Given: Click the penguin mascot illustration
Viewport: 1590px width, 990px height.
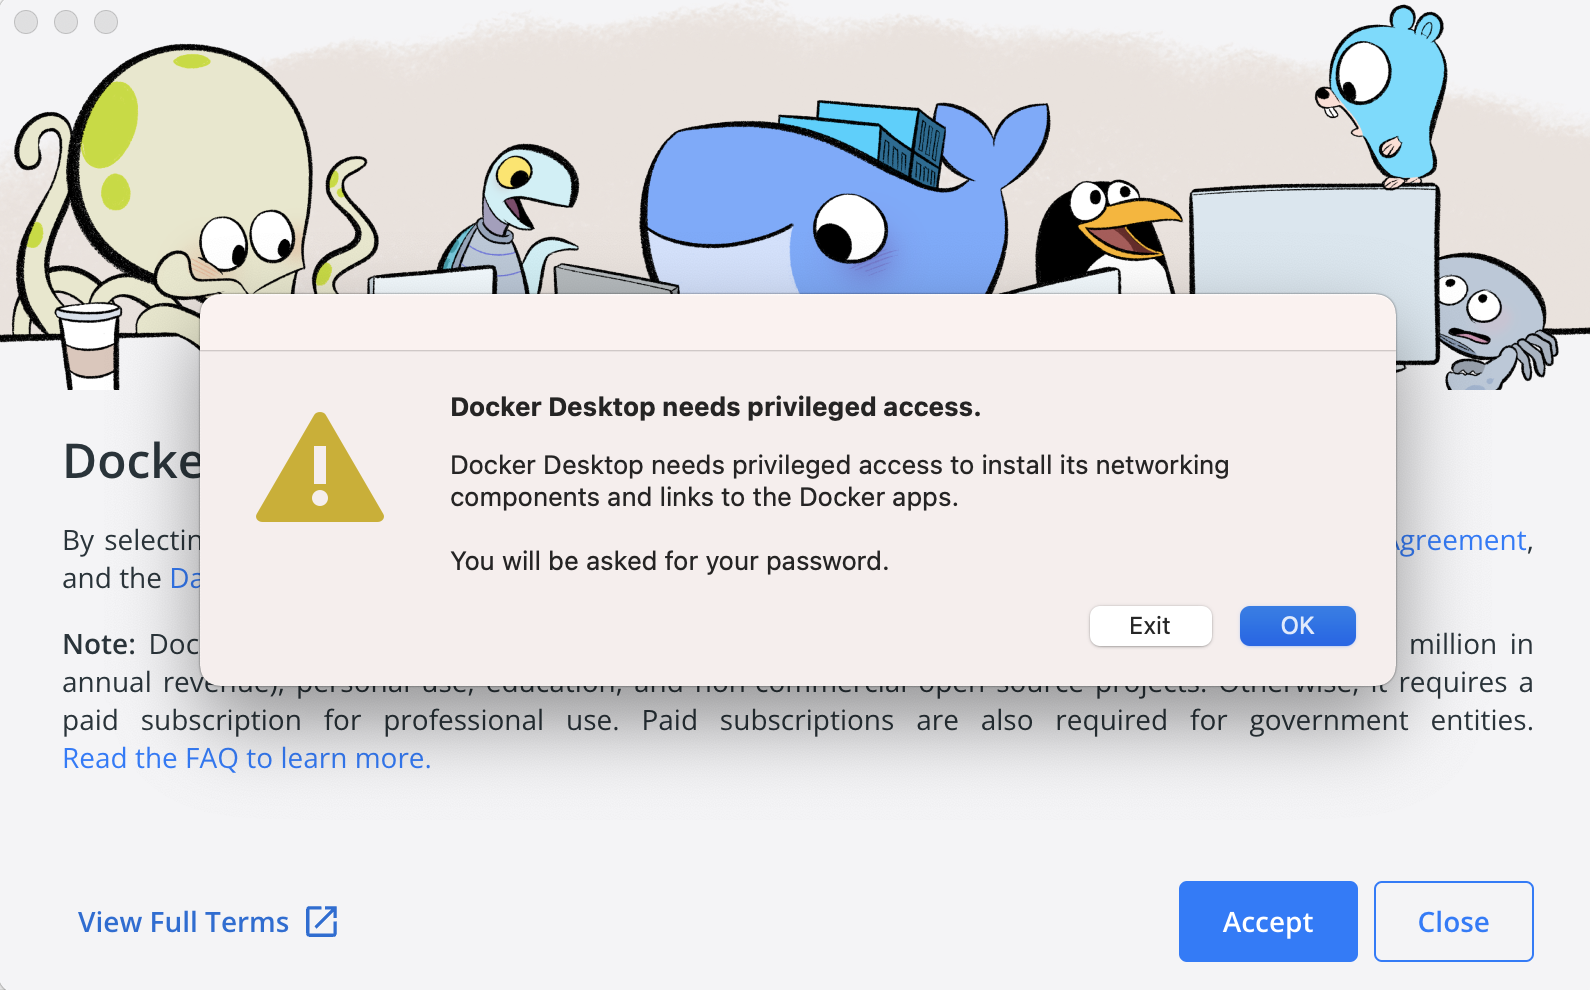Looking at the screenshot, I should 1108,237.
